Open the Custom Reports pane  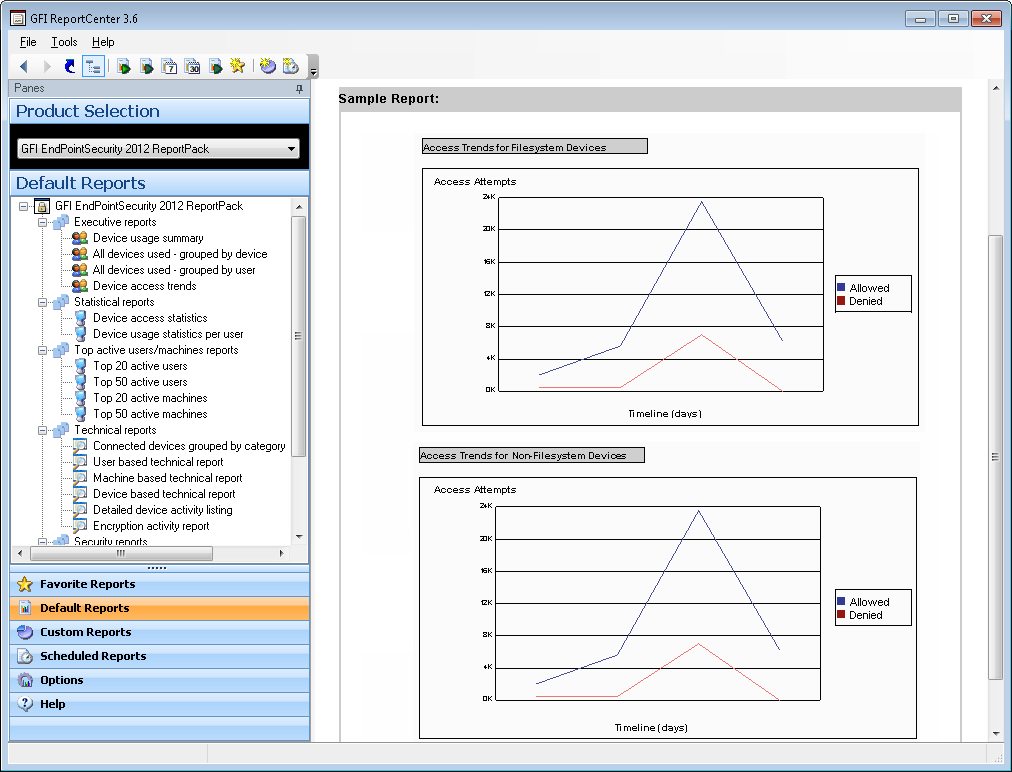[x=85, y=632]
